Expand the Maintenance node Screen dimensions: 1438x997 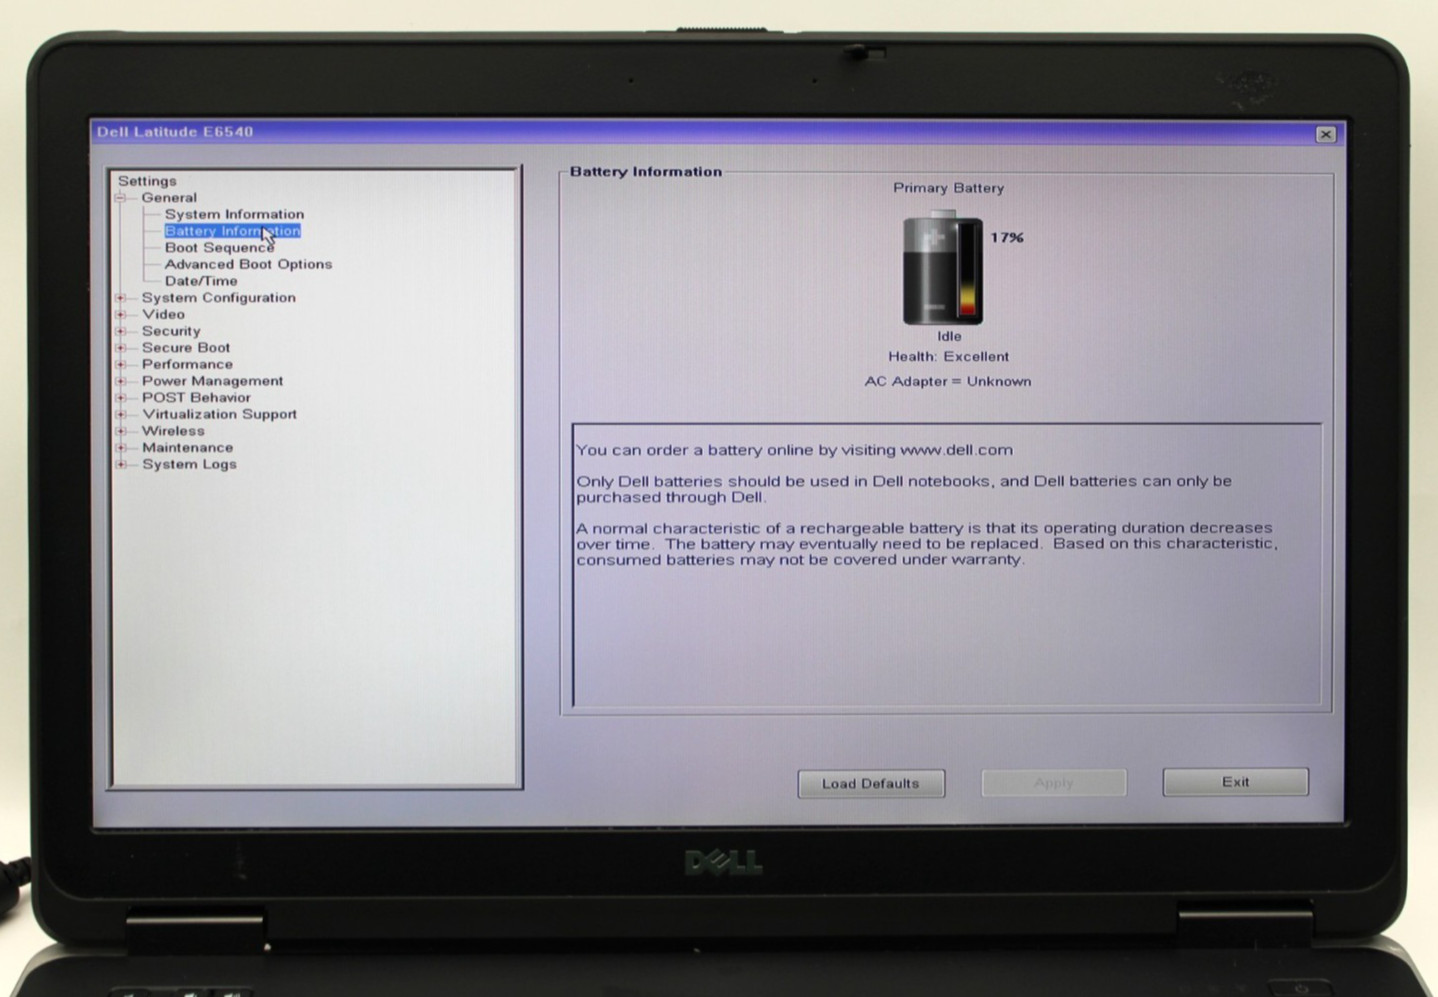(x=121, y=448)
